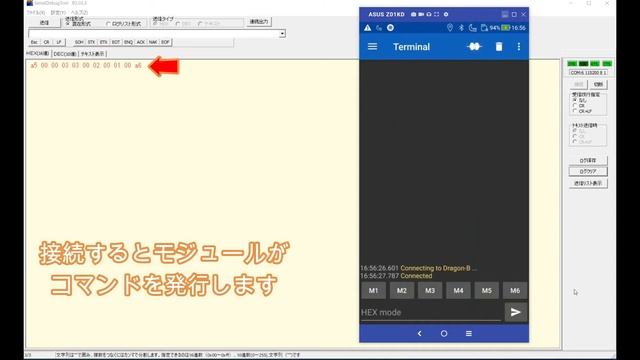Tap macro button M4
Viewport: 640px width, 360px height.
(x=458, y=291)
